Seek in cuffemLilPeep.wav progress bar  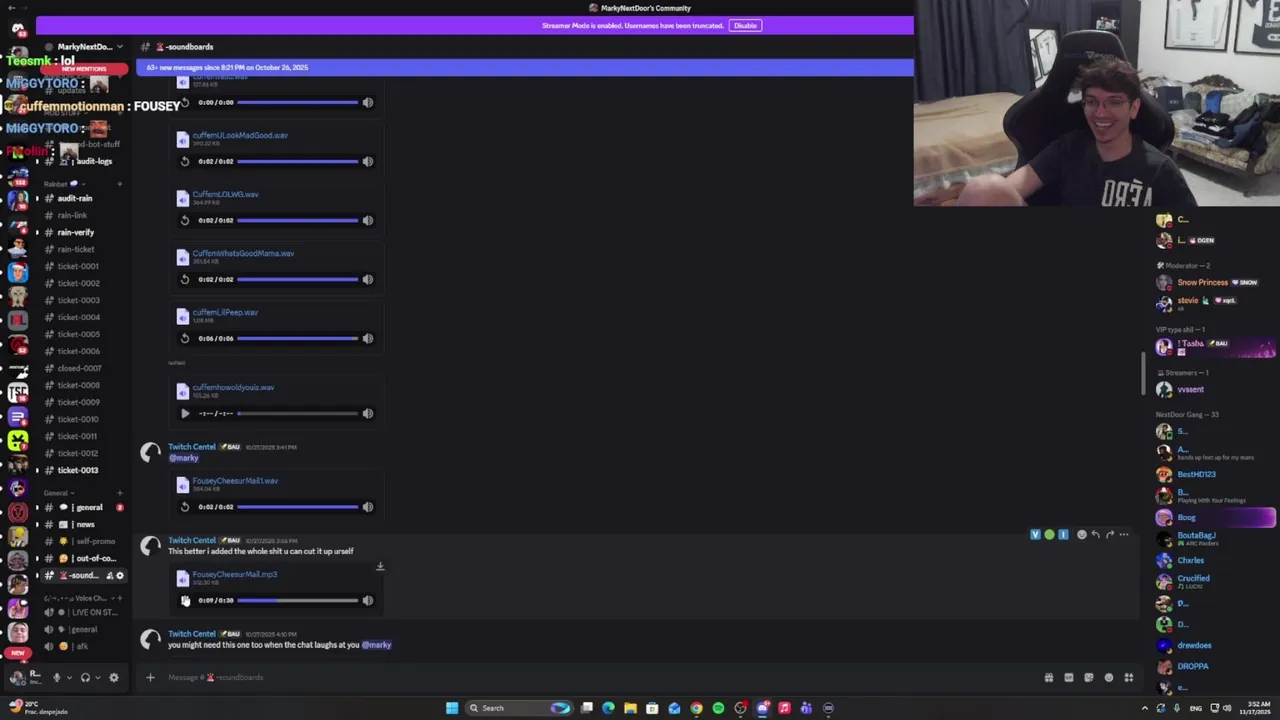pyautogui.click(x=298, y=338)
